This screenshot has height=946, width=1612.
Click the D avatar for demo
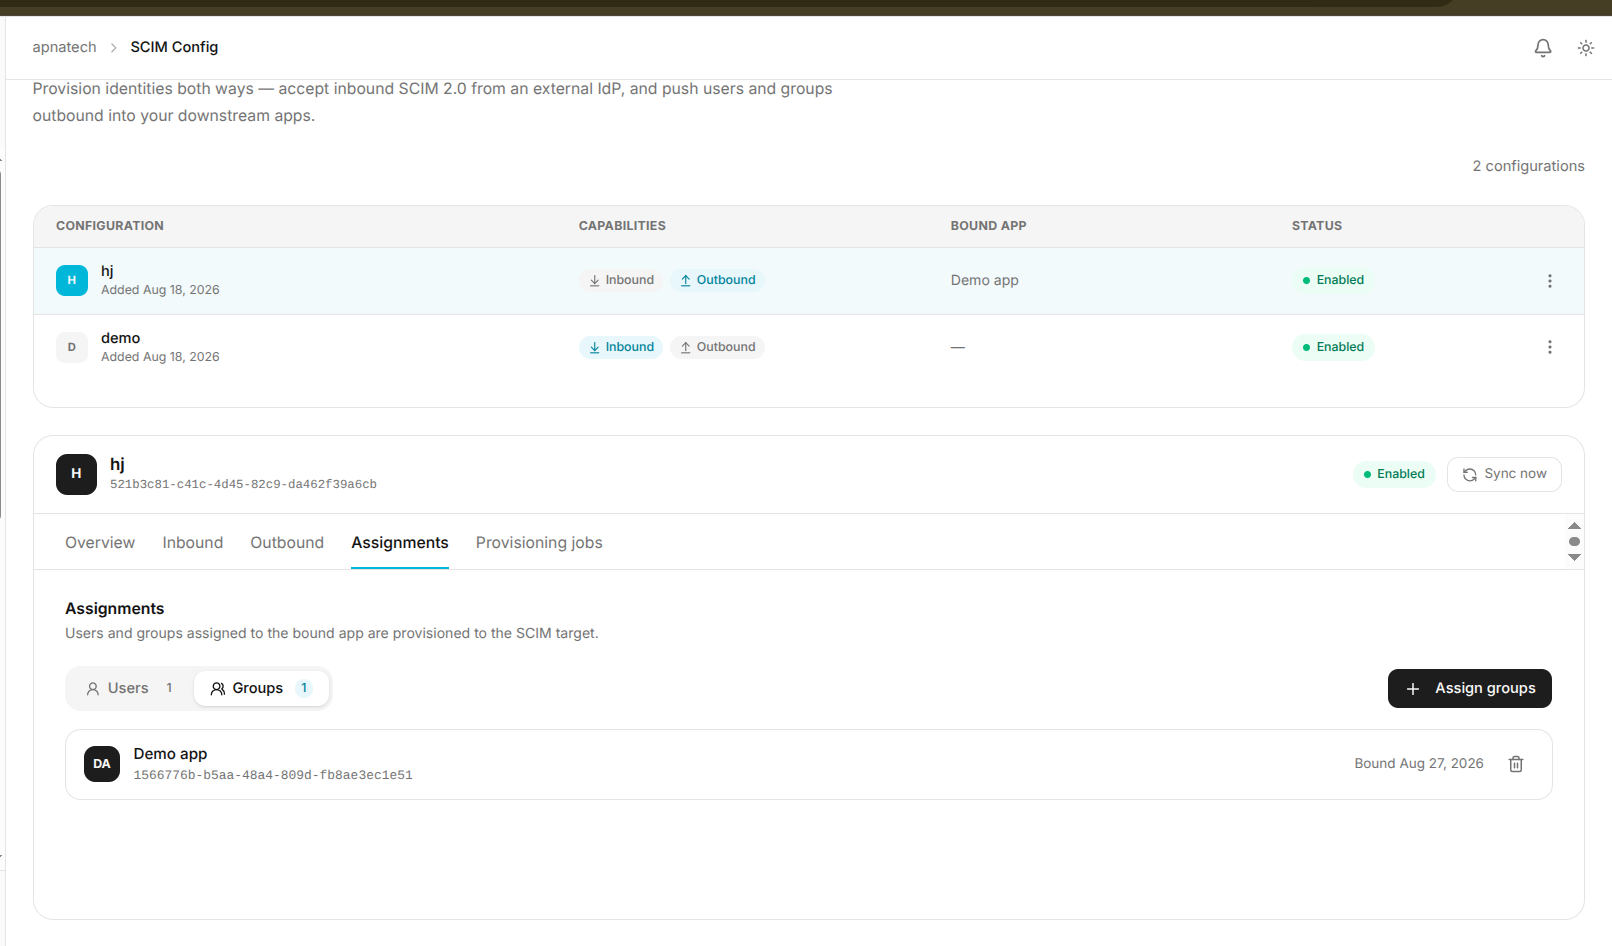(72, 348)
